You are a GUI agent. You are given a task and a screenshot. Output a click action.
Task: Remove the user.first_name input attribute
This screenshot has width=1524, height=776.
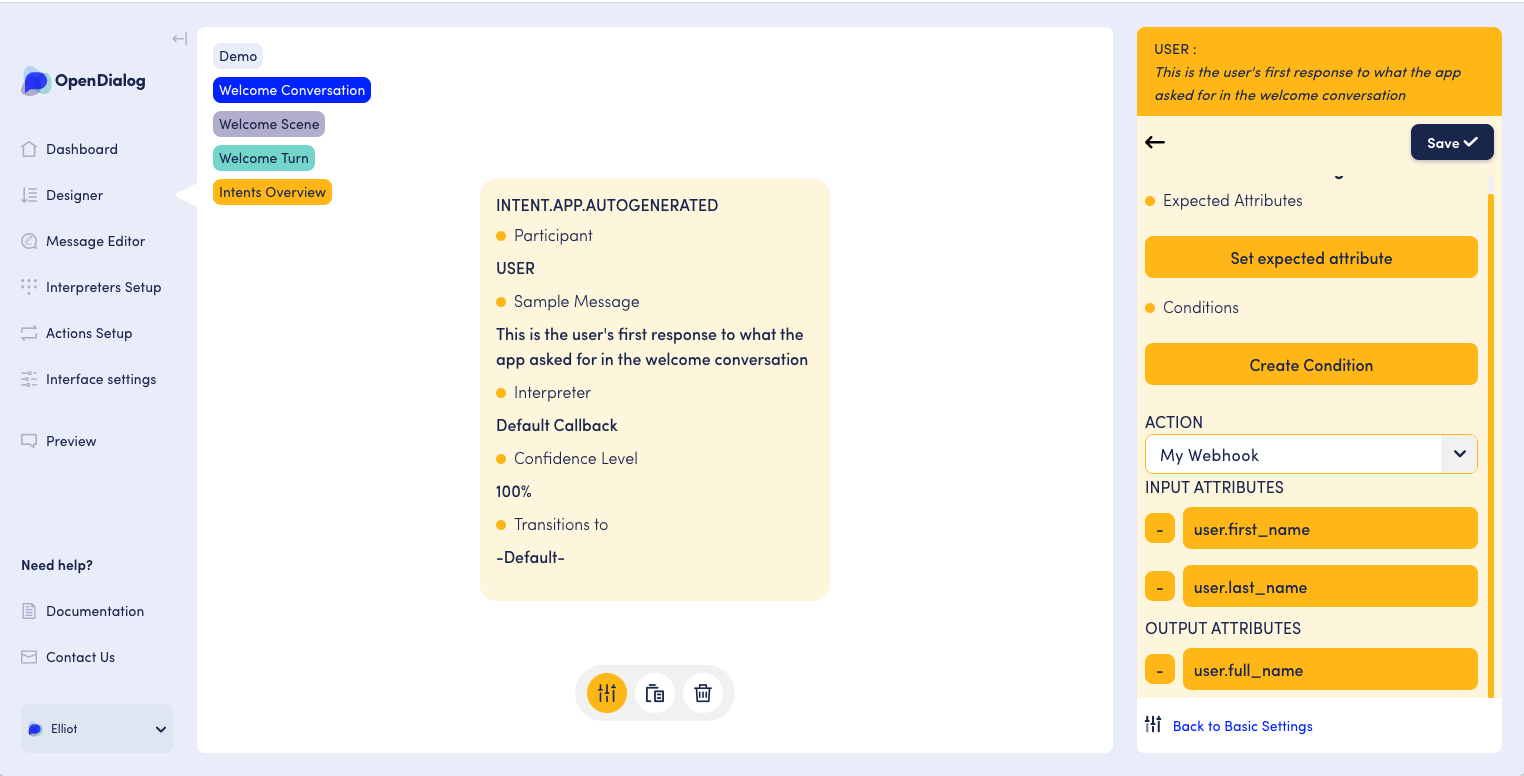point(1160,529)
